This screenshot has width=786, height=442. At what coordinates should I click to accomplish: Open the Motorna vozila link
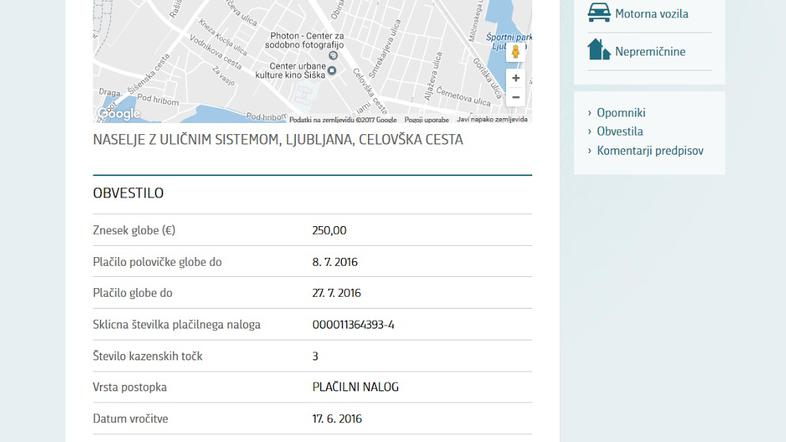click(651, 14)
